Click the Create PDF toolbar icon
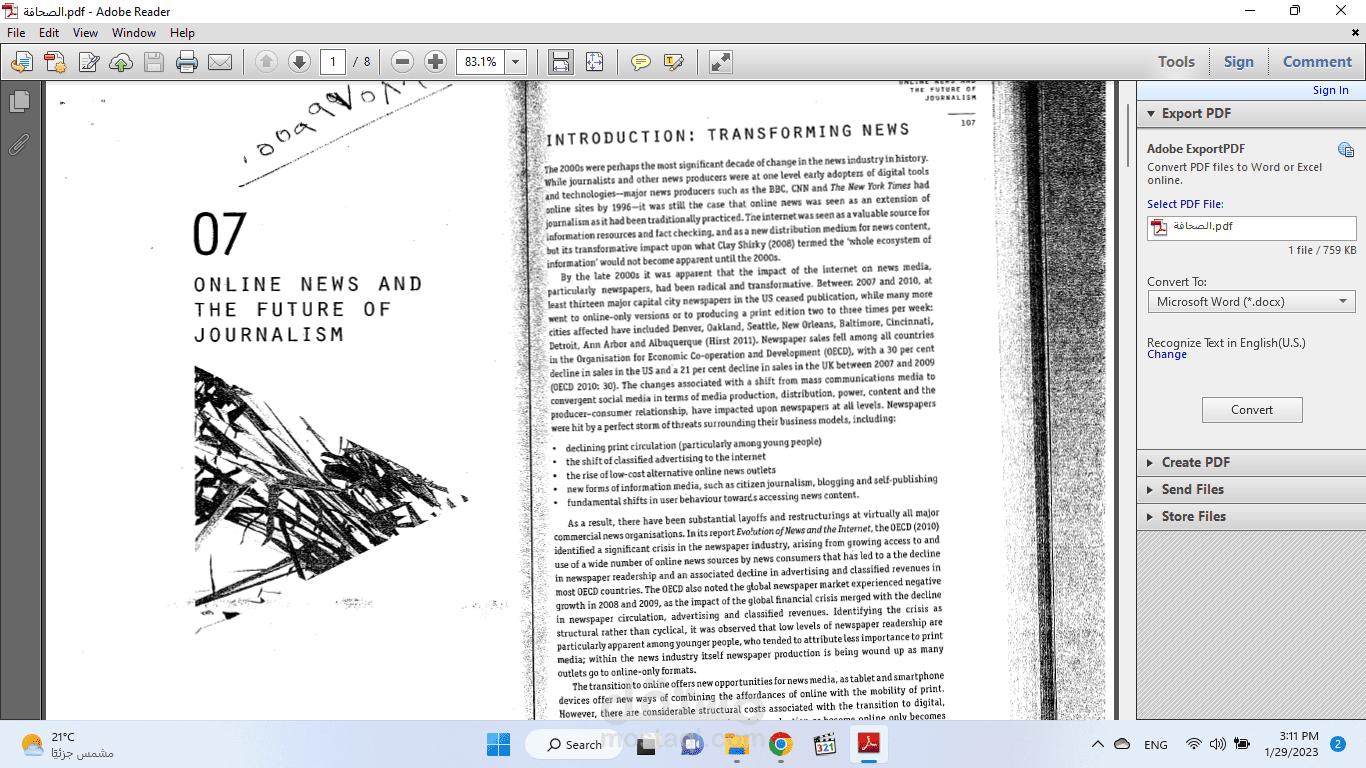Image resolution: width=1366 pixels, height=768 pixels. pos(55,62)
